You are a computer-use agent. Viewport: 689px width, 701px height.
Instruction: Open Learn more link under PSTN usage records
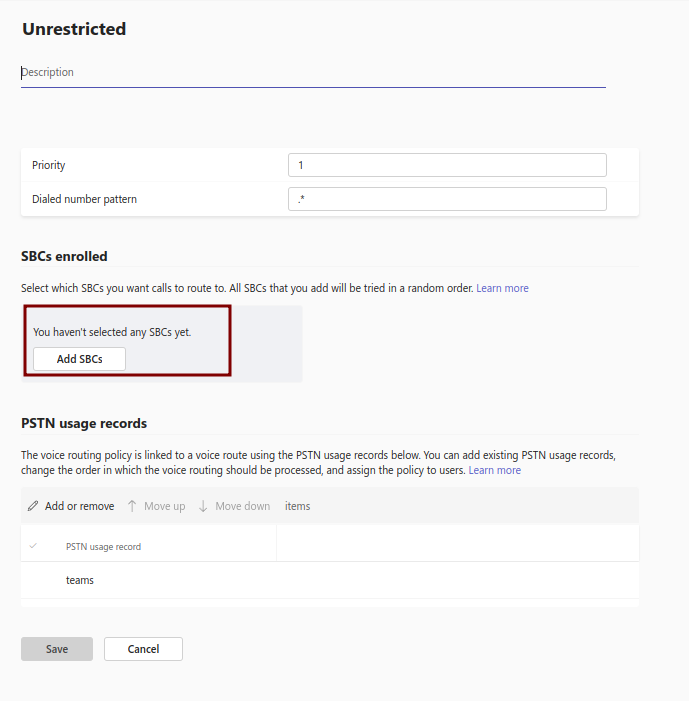494,470
